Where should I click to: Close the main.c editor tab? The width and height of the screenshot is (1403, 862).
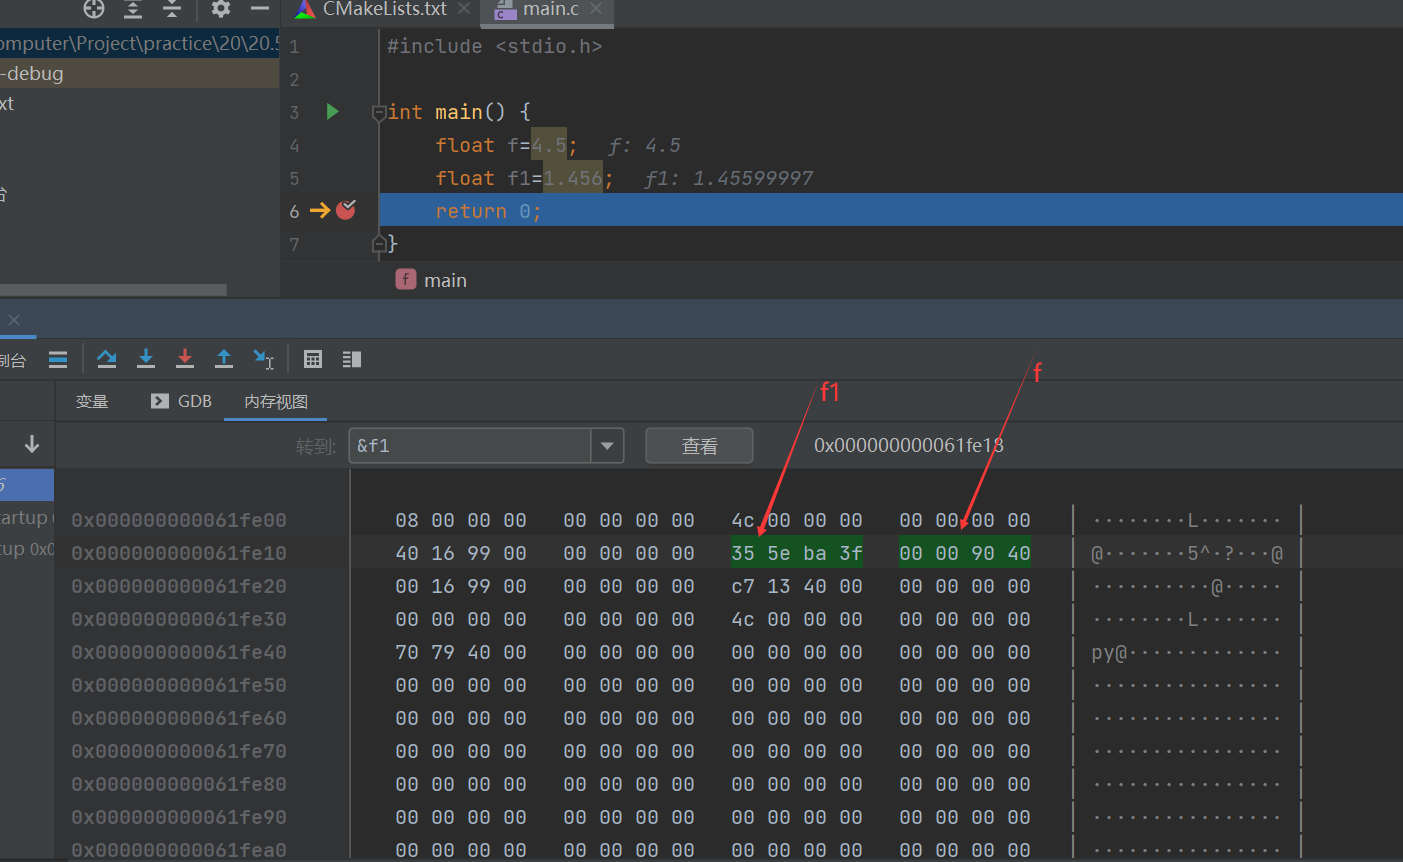597,8
